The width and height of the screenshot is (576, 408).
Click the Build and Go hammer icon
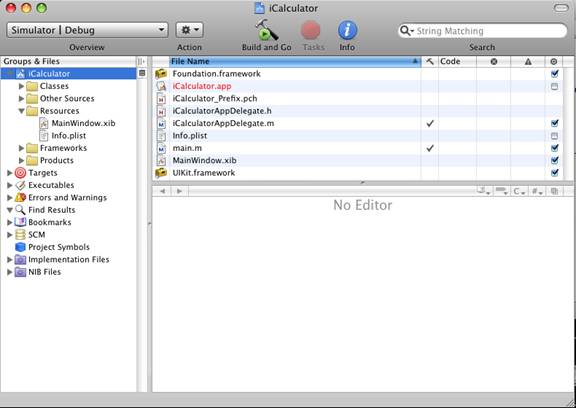(266, 30)
